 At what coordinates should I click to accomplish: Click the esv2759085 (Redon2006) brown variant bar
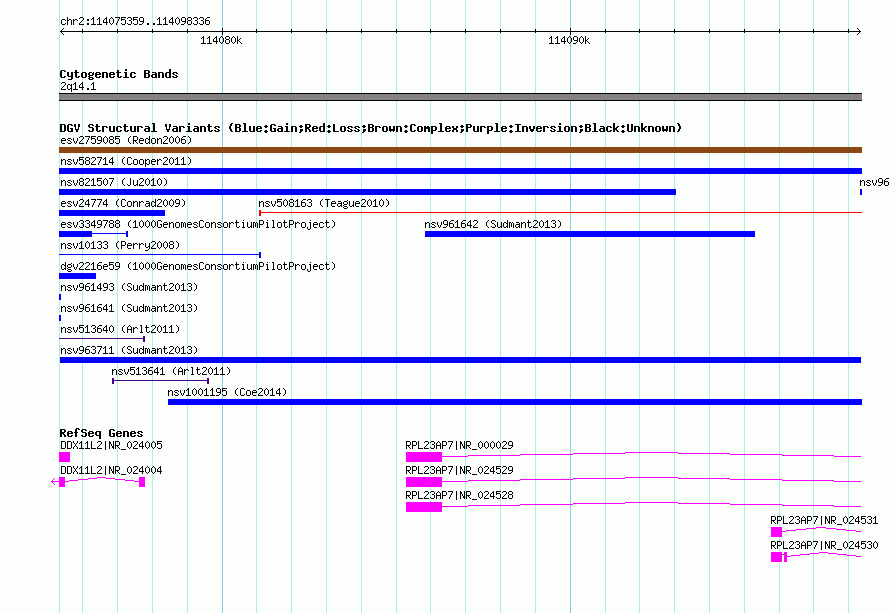[460, 150]
